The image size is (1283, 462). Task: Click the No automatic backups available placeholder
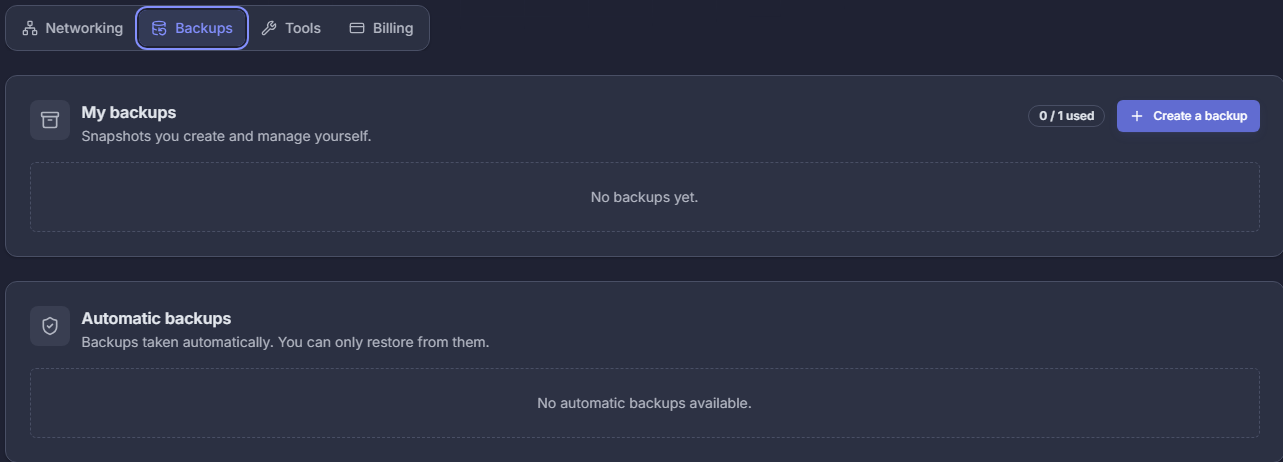(644, 403)
